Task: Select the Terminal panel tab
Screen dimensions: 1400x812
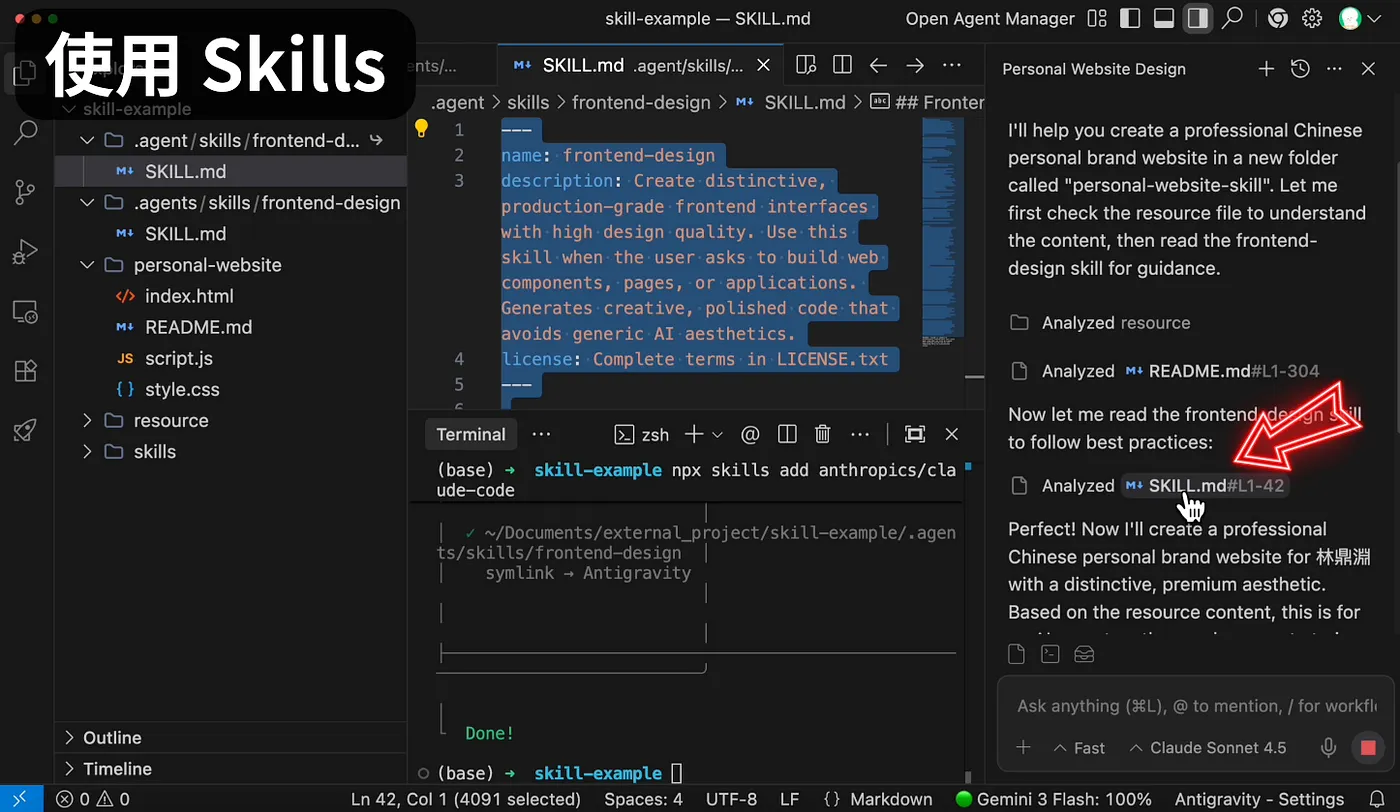Action: (471, 434)
